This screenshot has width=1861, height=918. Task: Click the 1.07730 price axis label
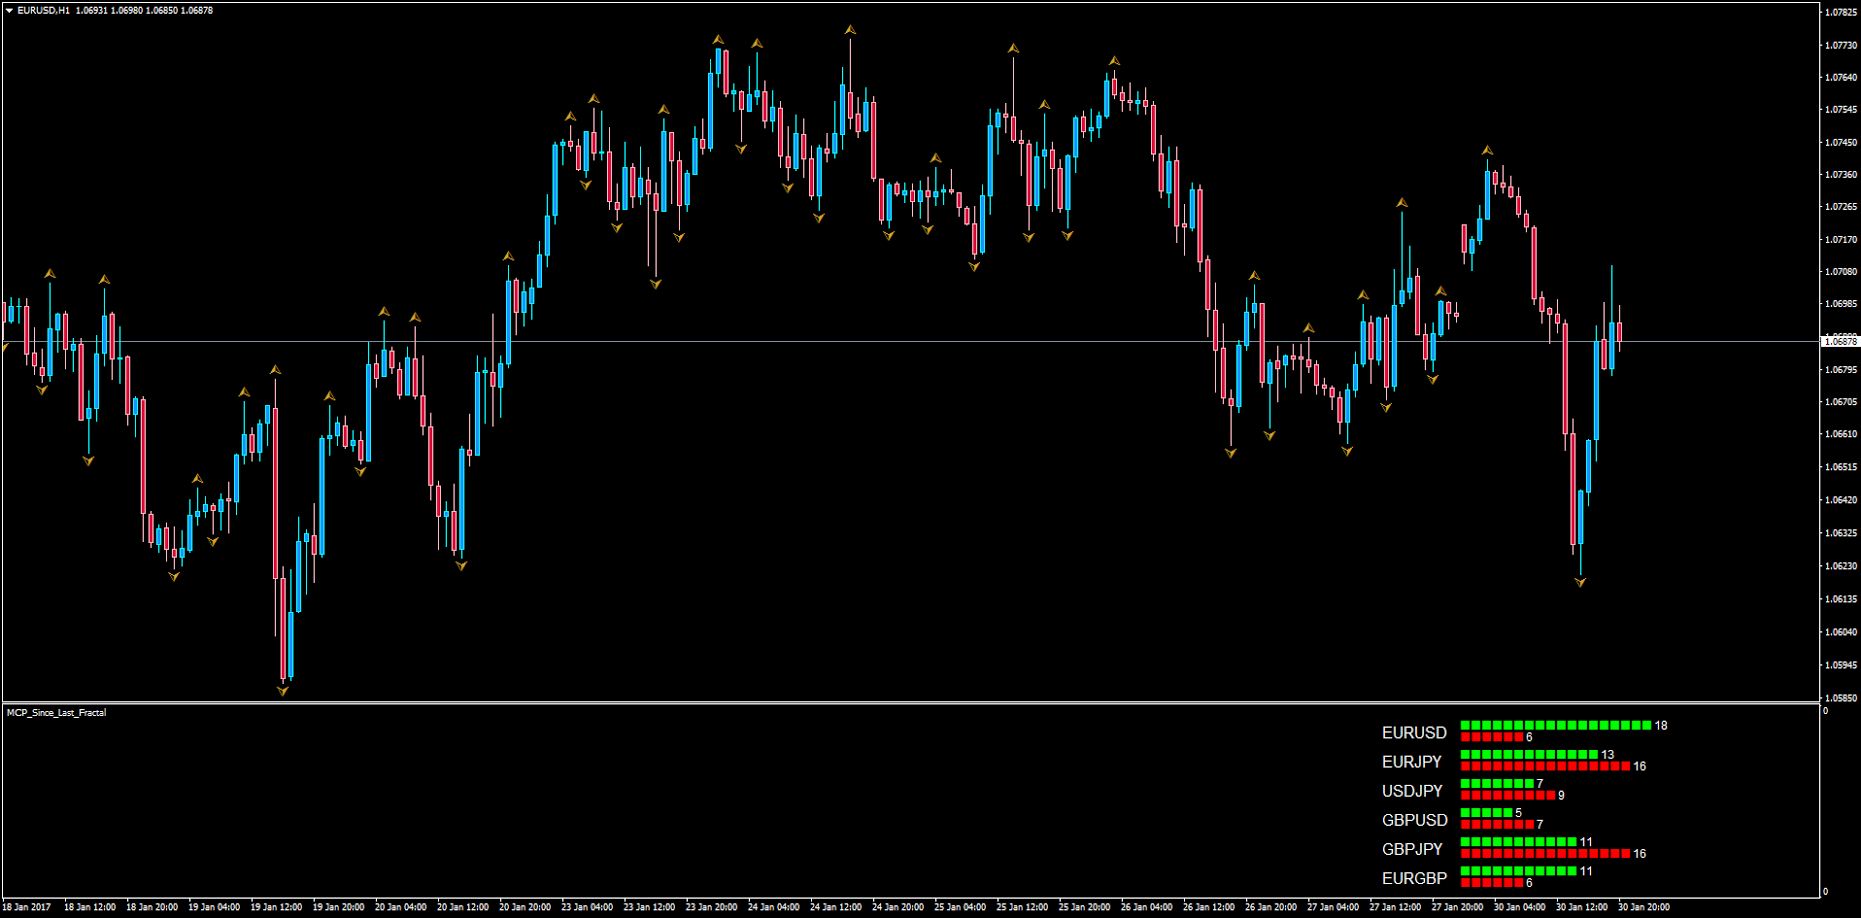(x=1841, y=45)
